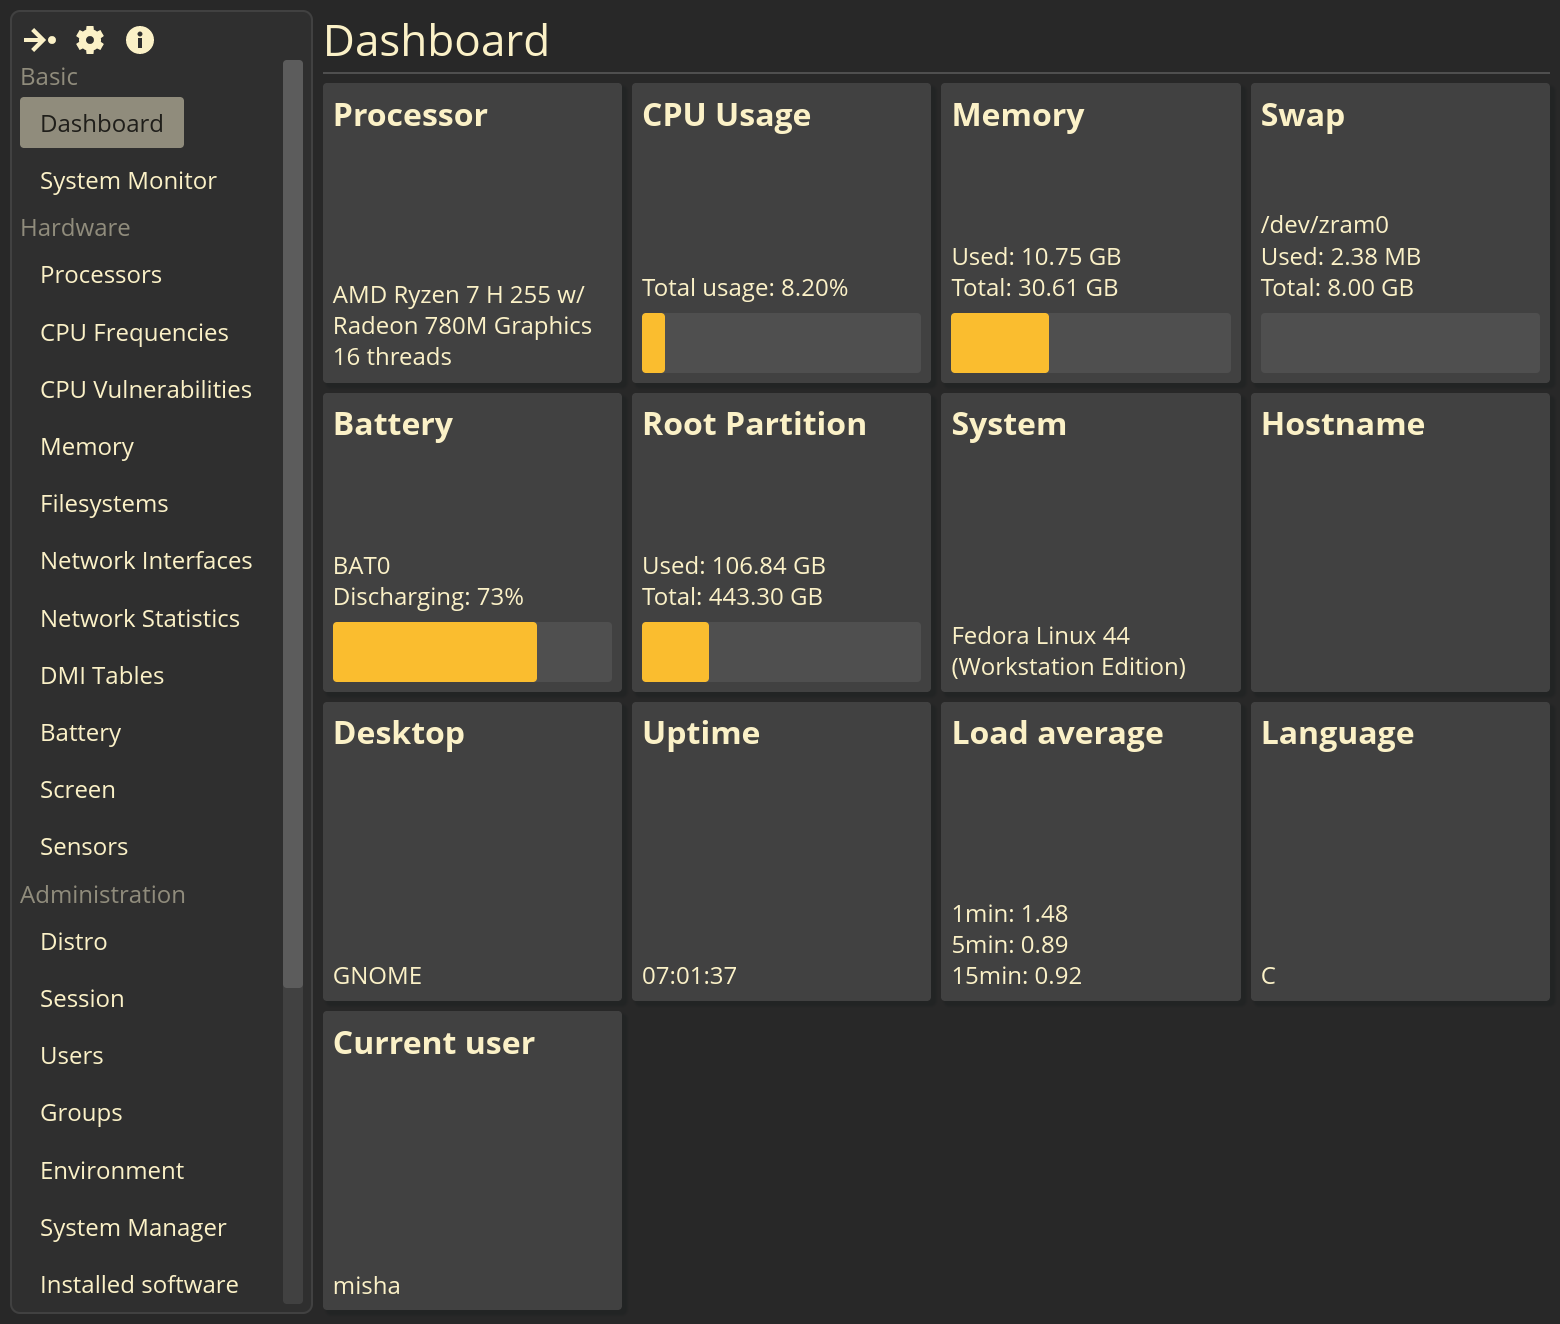Open System Monitor page
Screen dimensions: 1560x1324
point(128,180)
